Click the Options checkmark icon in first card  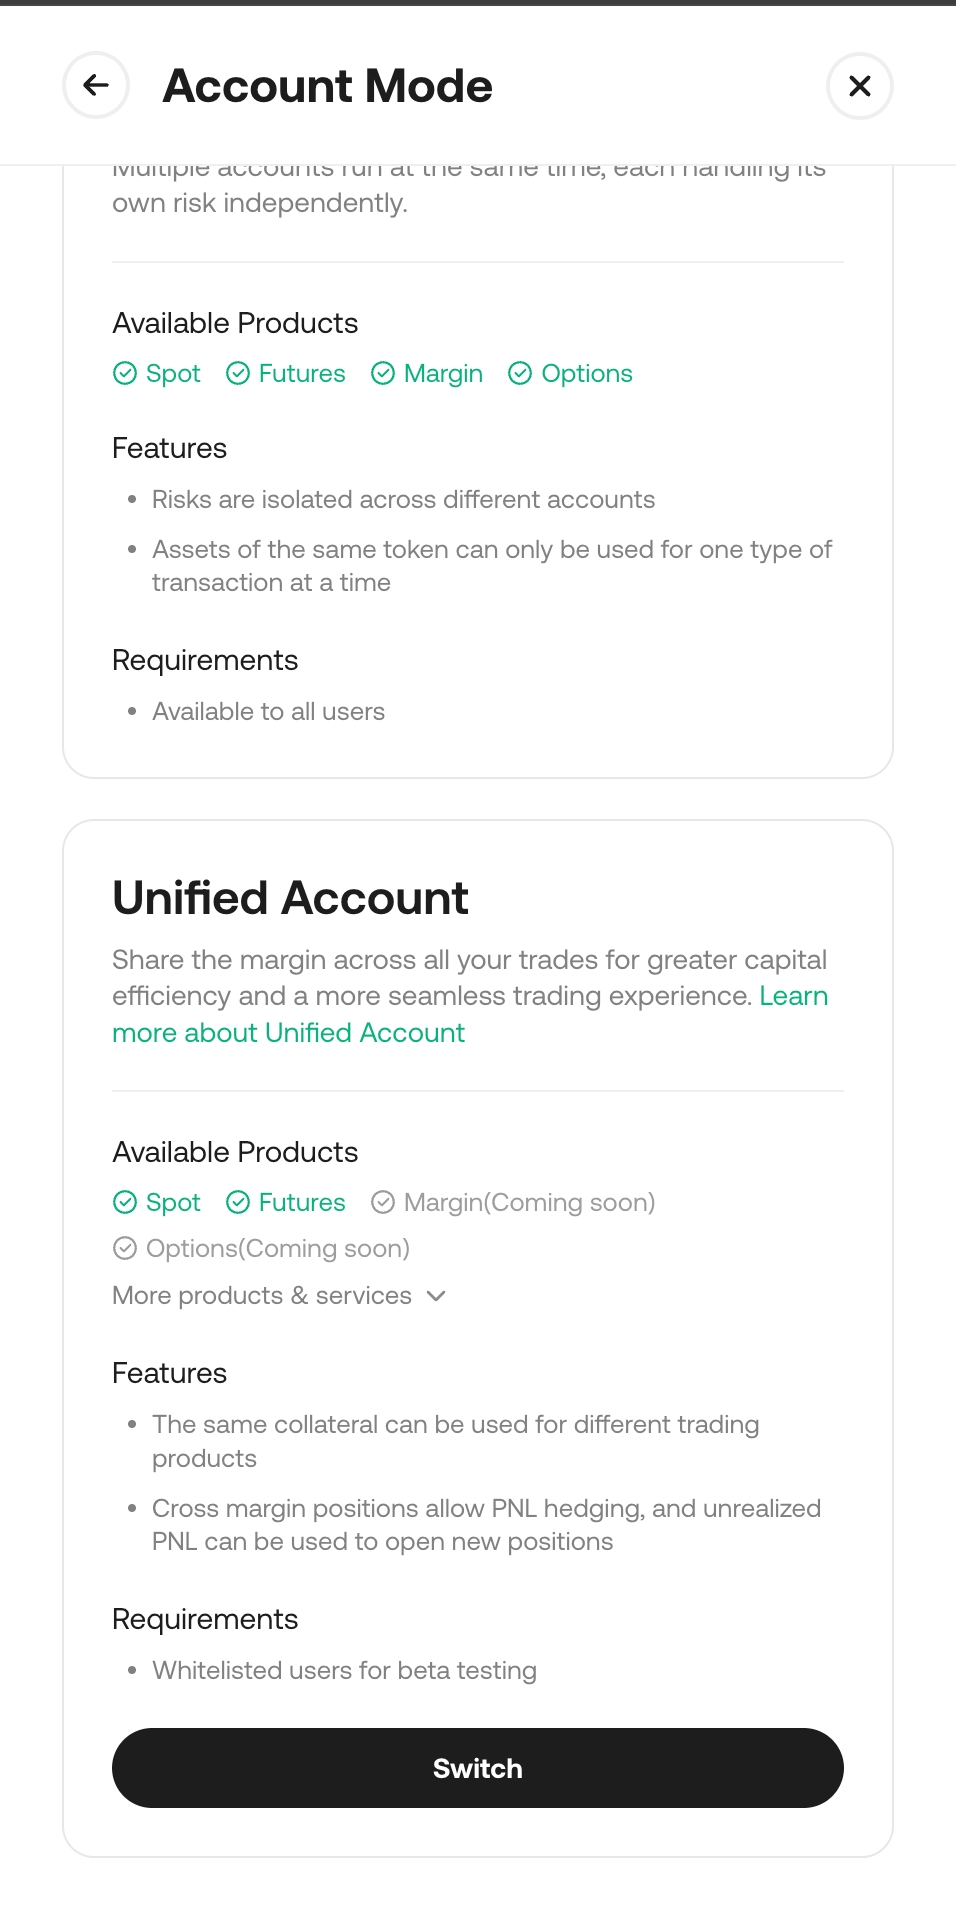pos(520,374)
